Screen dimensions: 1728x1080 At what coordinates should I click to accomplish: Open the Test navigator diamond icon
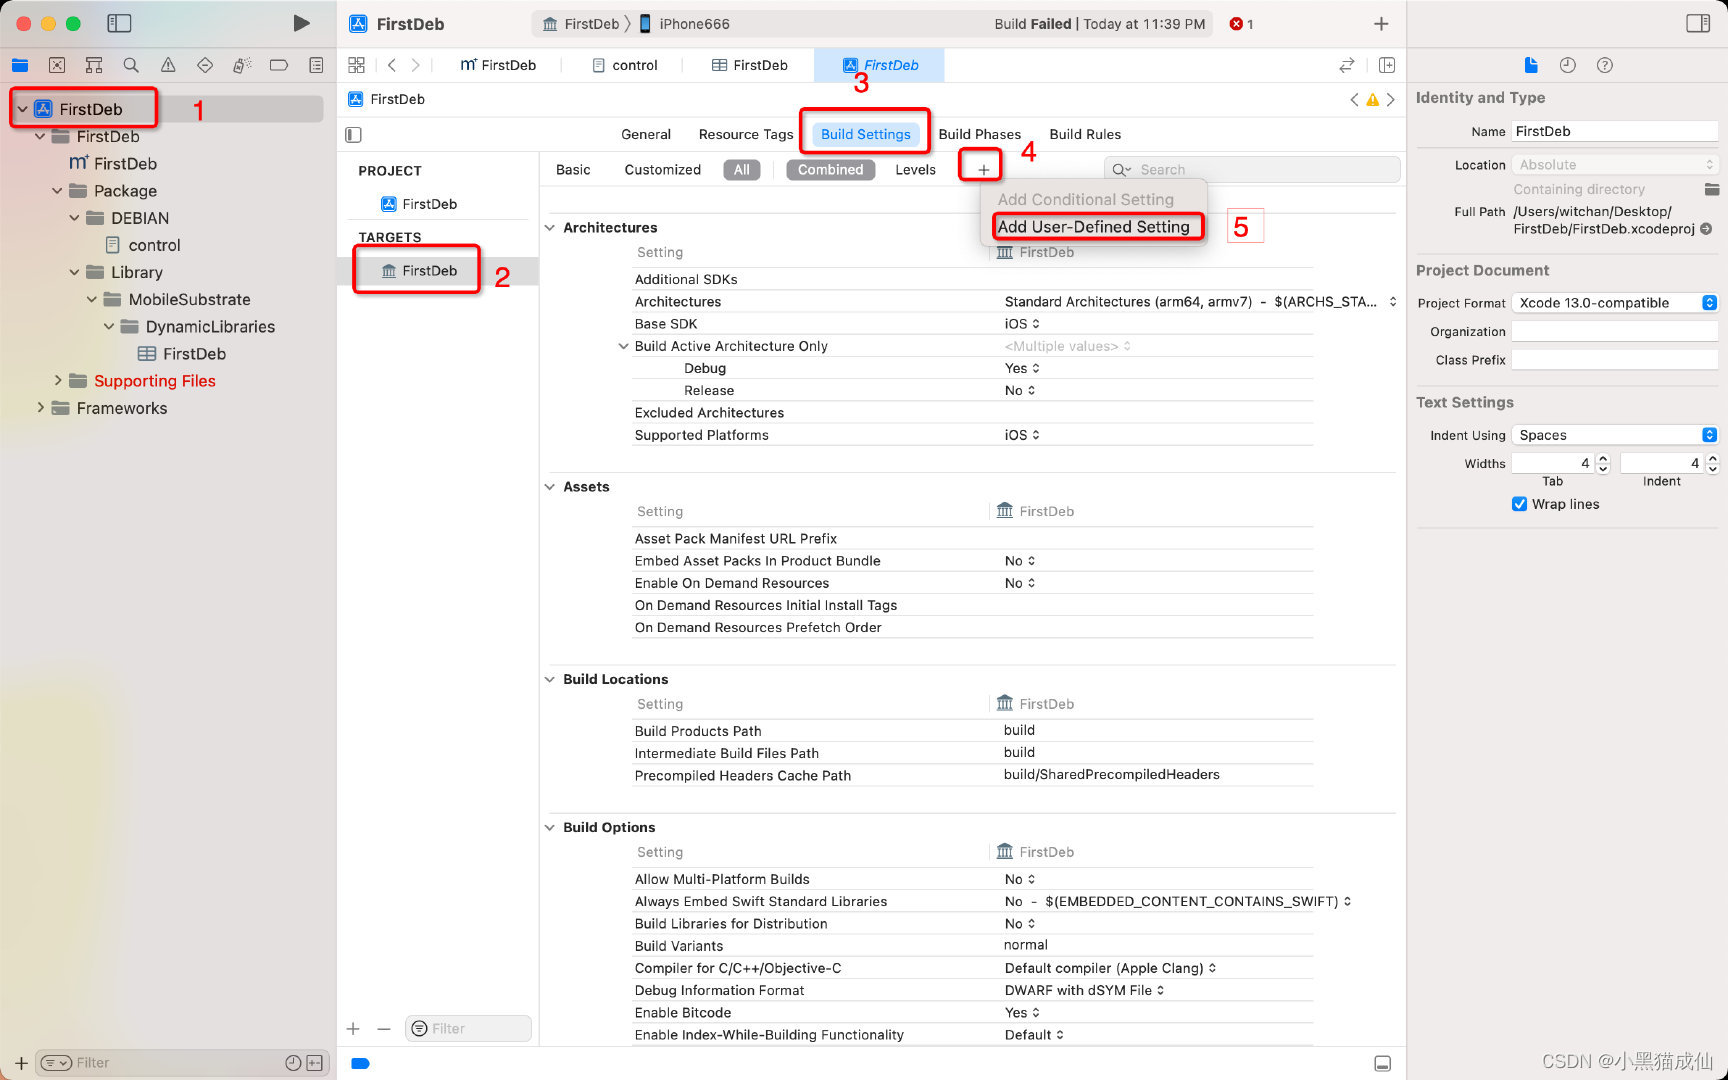pyautogui.click(x=205, y=65)
